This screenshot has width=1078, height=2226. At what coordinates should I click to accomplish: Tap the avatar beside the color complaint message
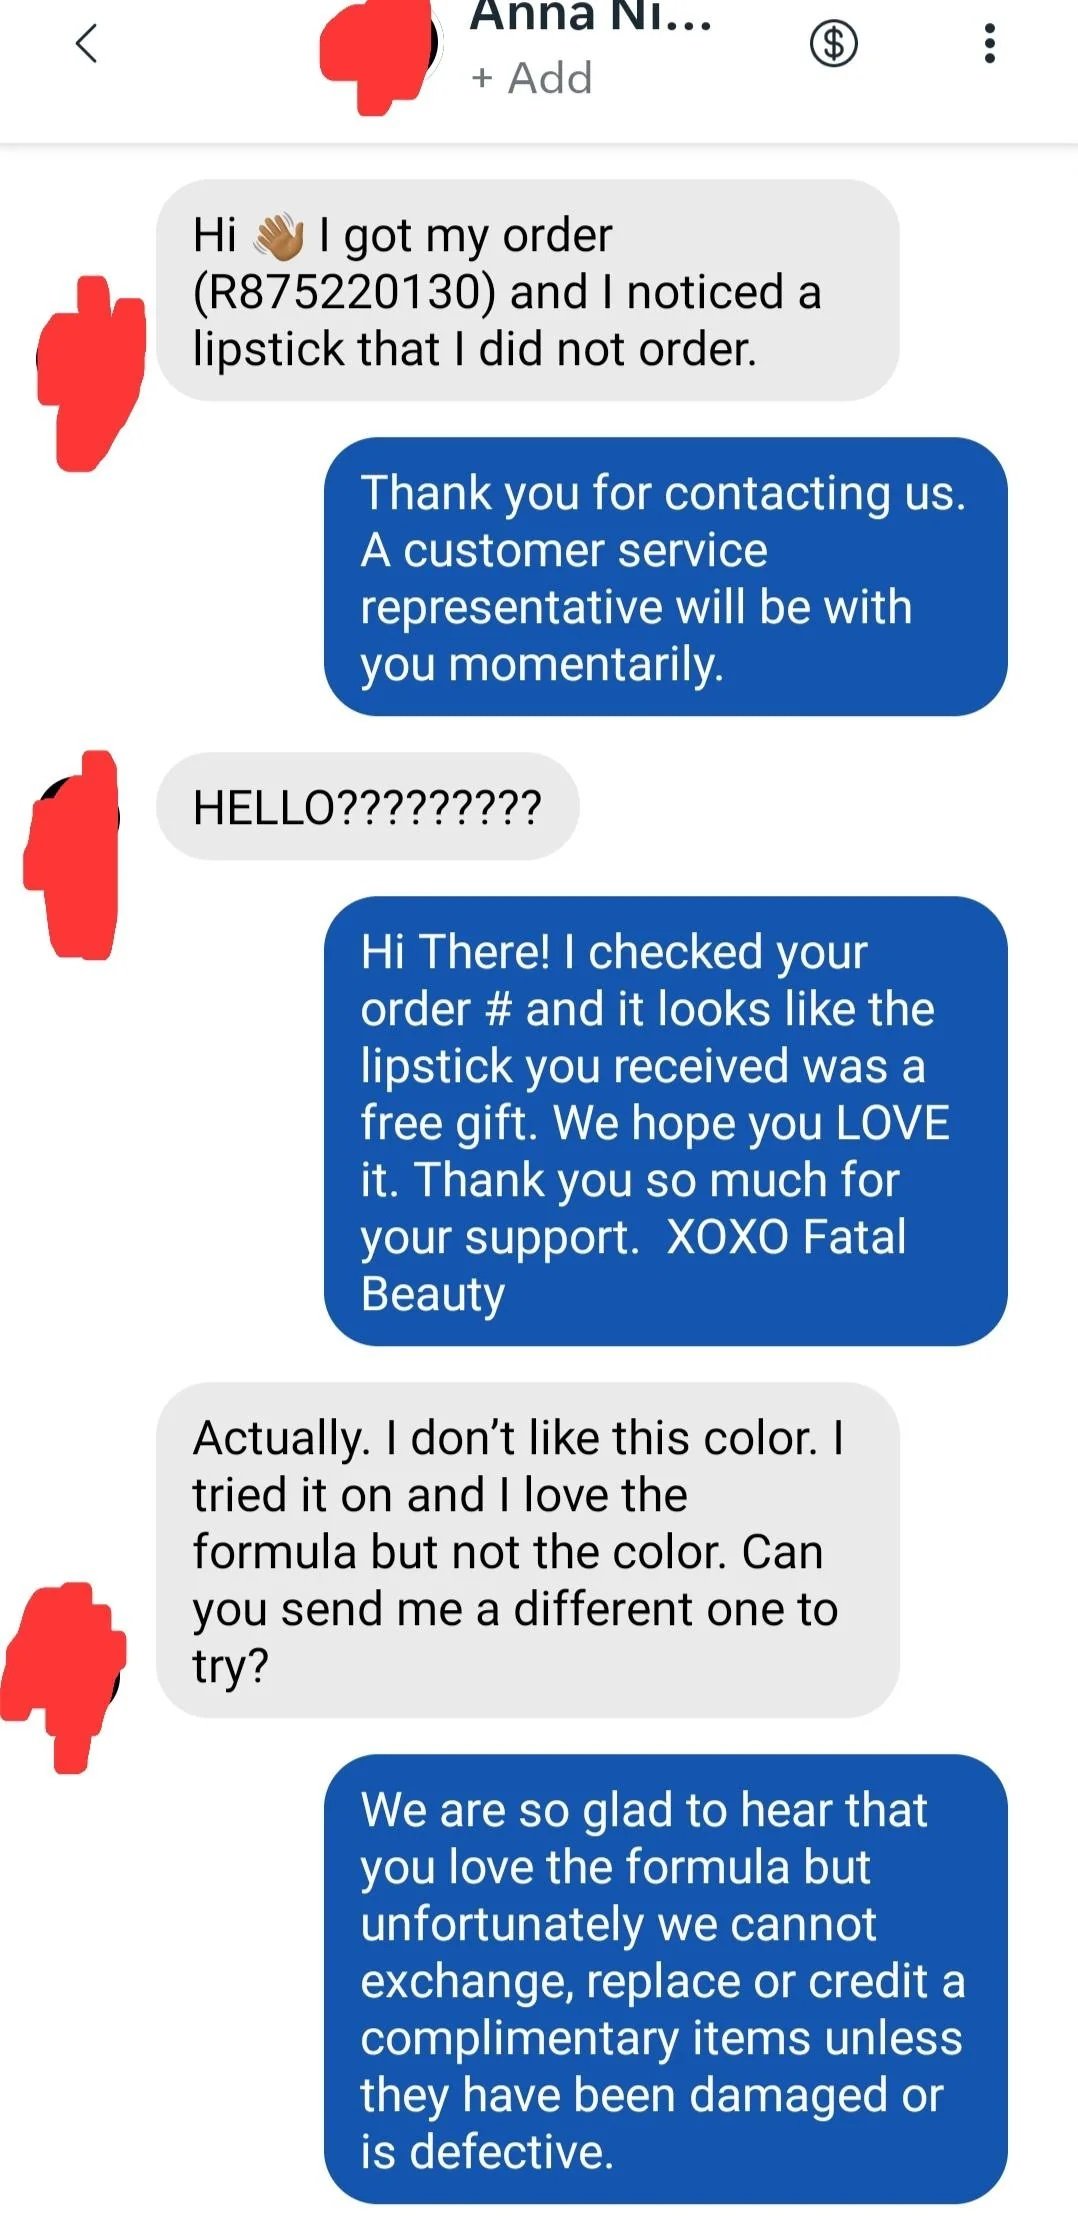pyautogui.click(x=63, y=1676)
